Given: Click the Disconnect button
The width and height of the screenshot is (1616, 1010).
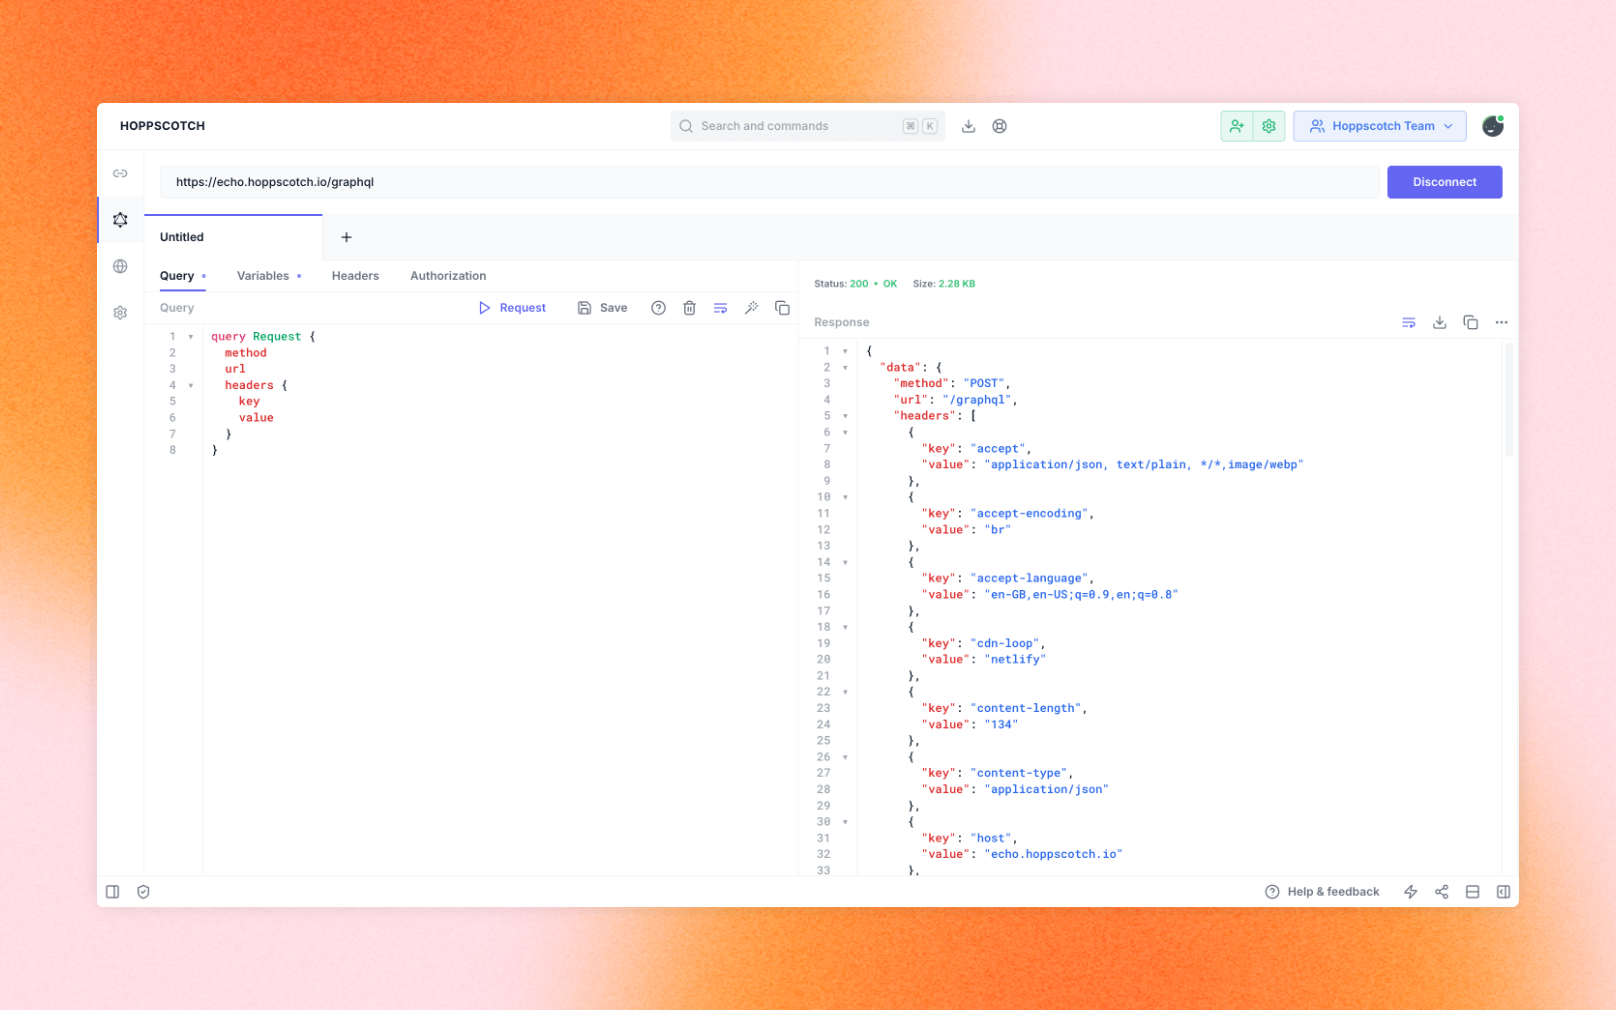Looking at the screenshot, I should pyautogui.click(x=1444, y=182).
